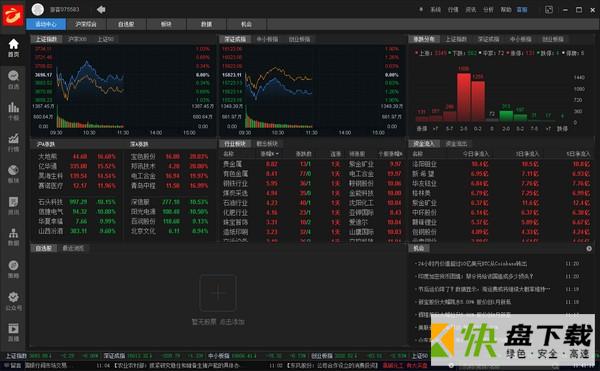This screenshot has height=371, width=600.
Task: Click the 亿华通 stock row
Action: 77,166
